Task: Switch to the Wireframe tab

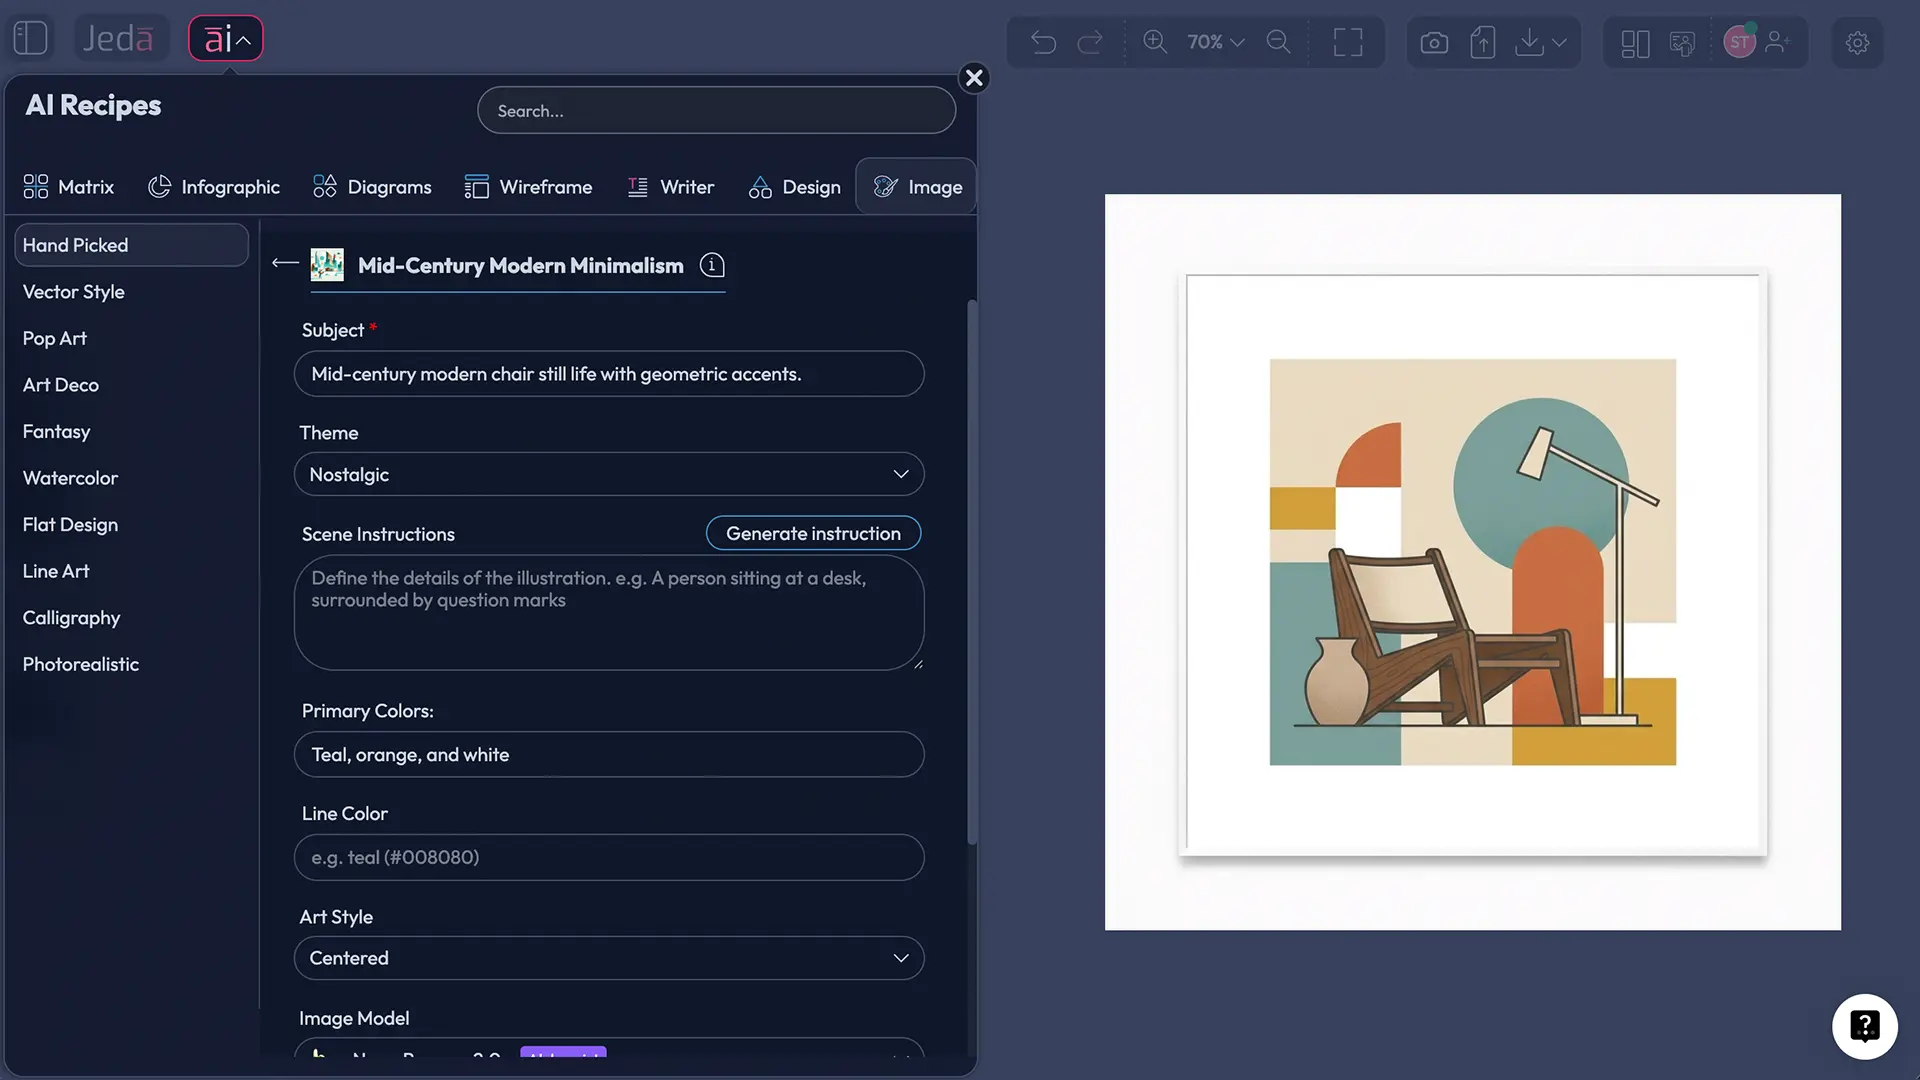Action: point(528,187)
